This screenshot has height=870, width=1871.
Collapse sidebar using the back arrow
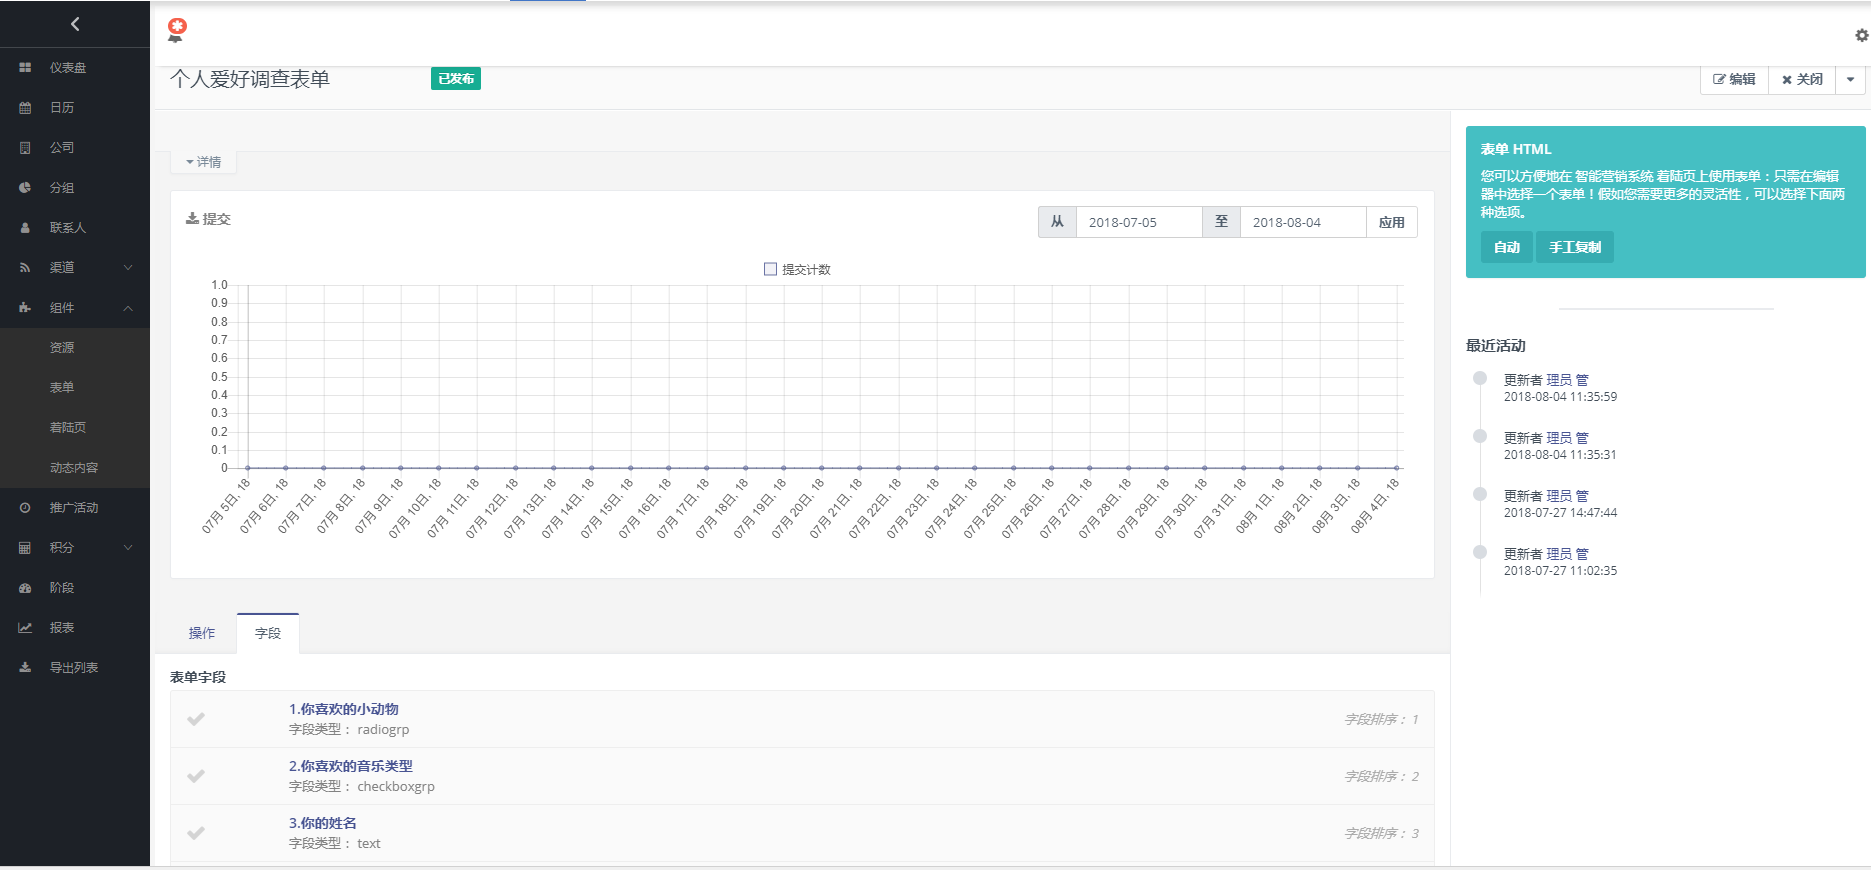(75, 24)
